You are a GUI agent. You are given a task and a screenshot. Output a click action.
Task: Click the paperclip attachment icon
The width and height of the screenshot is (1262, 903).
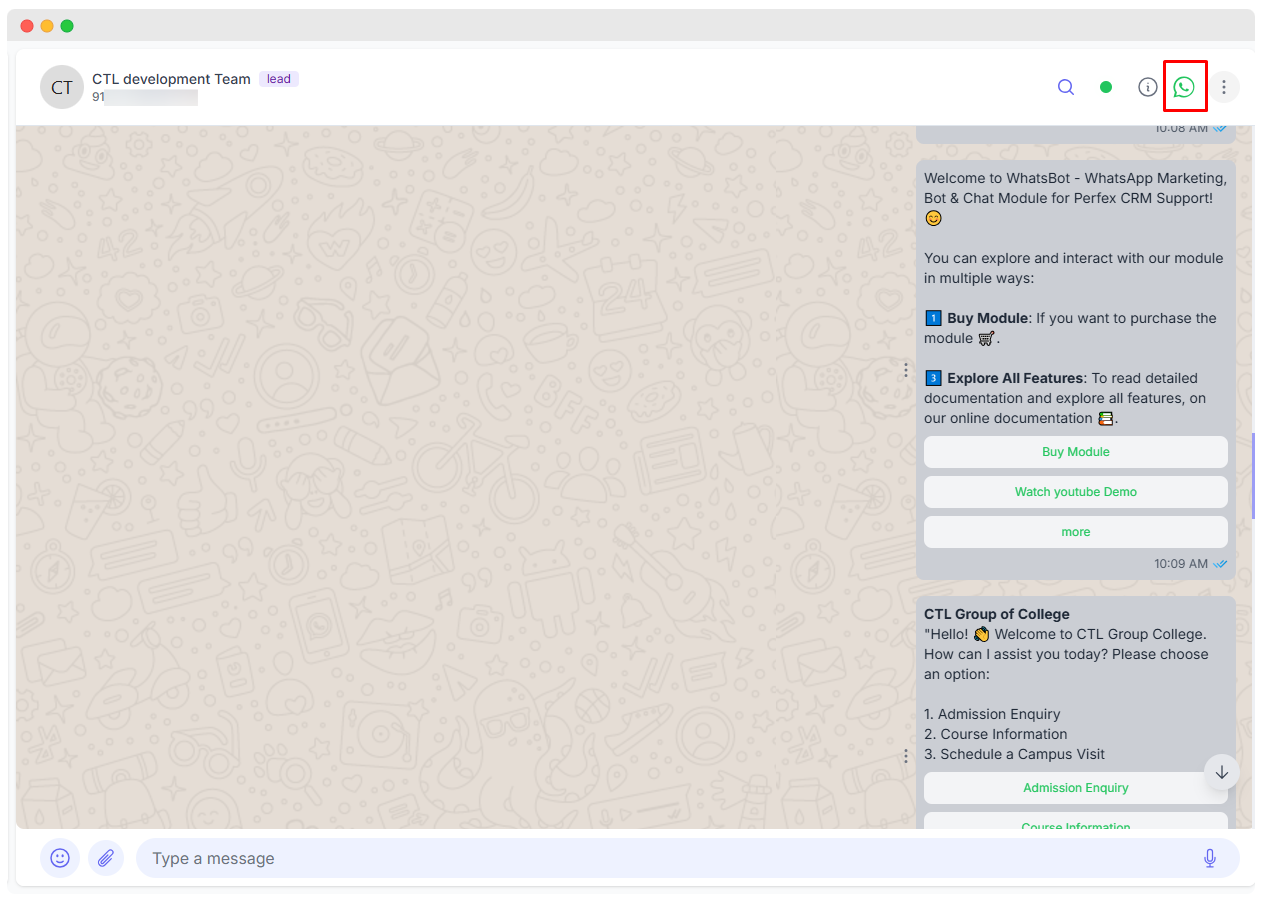(x=106, y=858)
